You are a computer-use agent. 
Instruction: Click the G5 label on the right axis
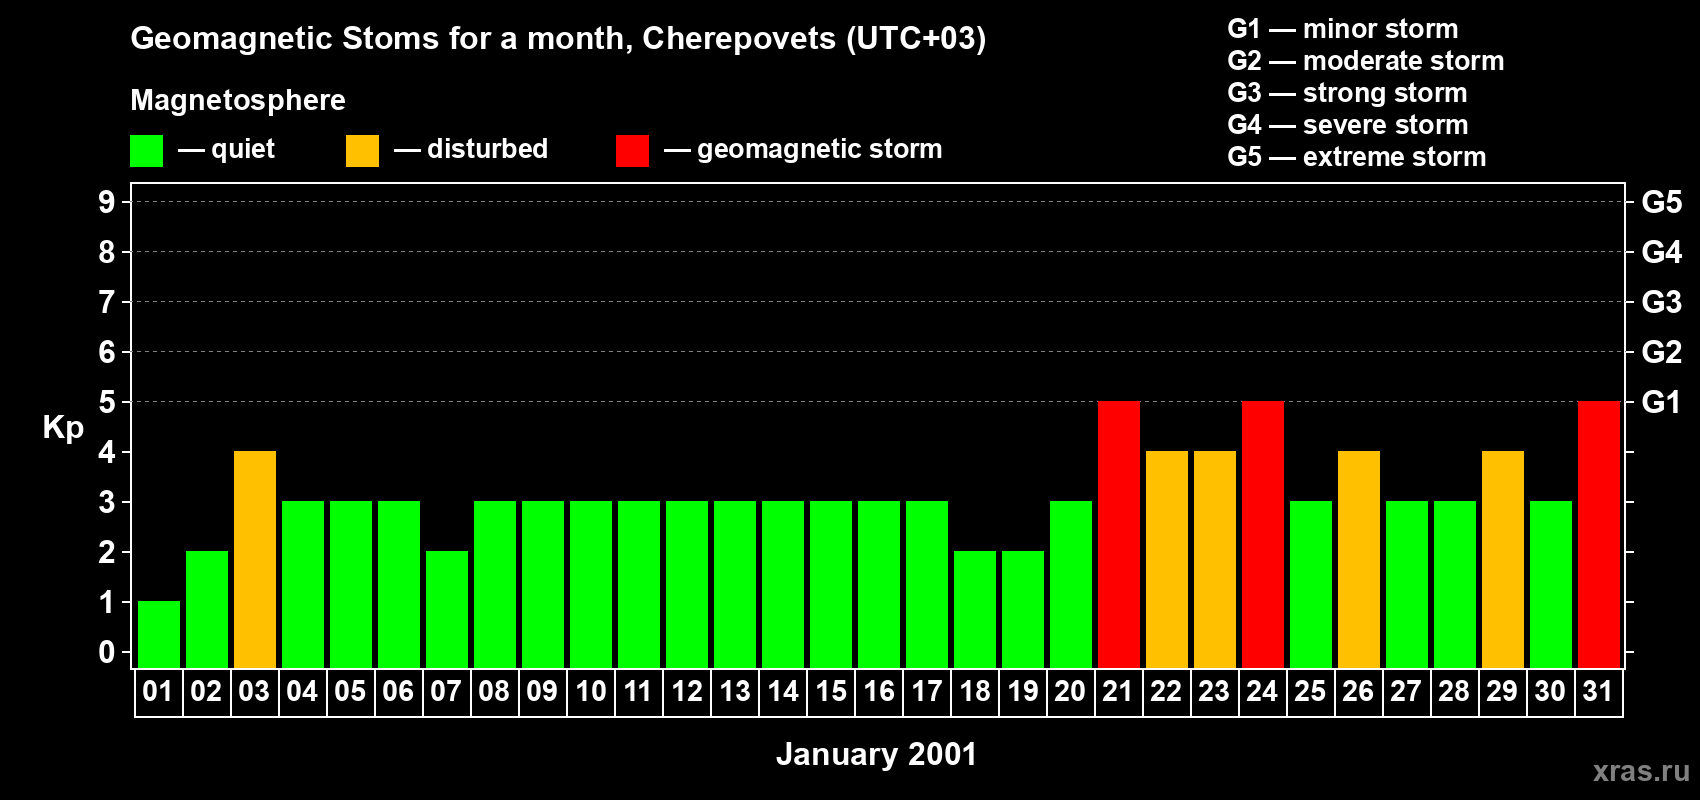(1661, 202)
